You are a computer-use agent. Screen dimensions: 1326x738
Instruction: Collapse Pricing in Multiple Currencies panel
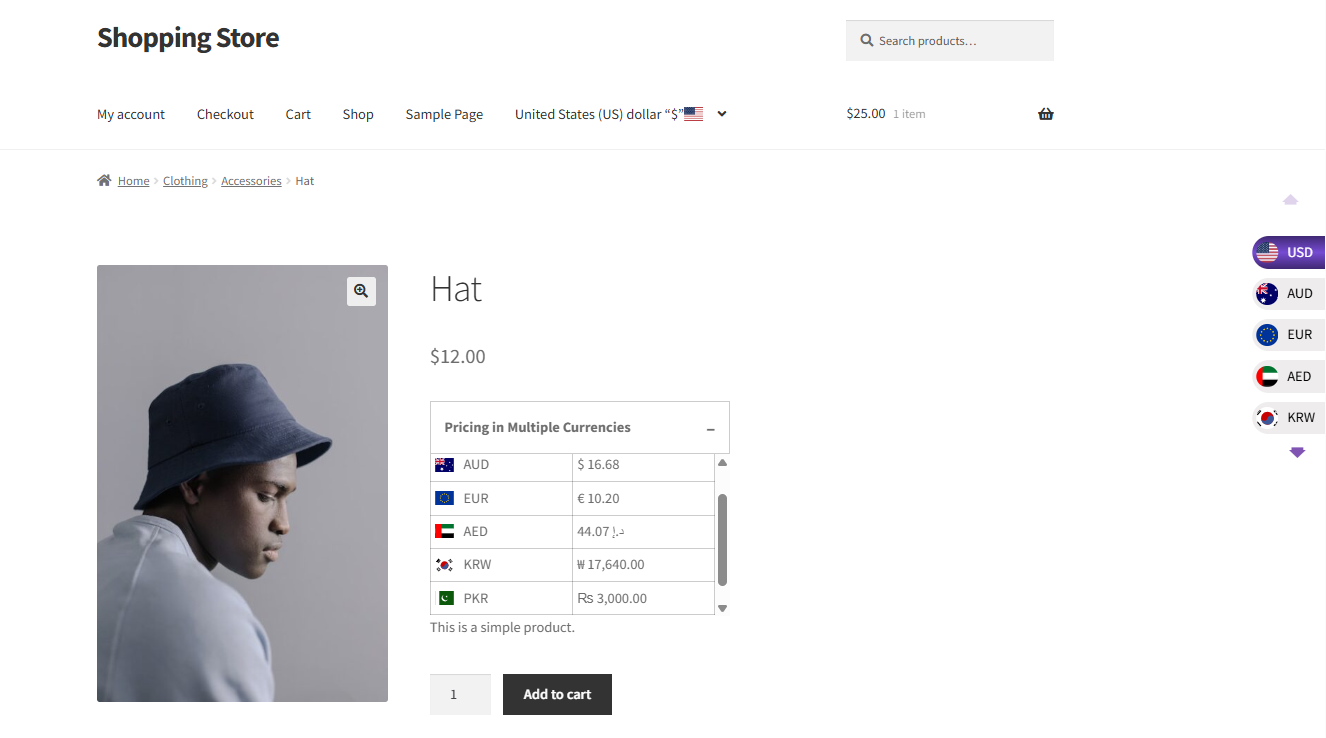[x=711, y=428]
